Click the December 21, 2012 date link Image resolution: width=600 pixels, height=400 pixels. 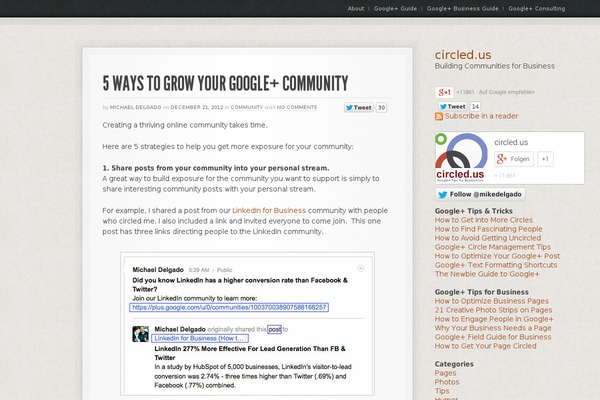197,107
